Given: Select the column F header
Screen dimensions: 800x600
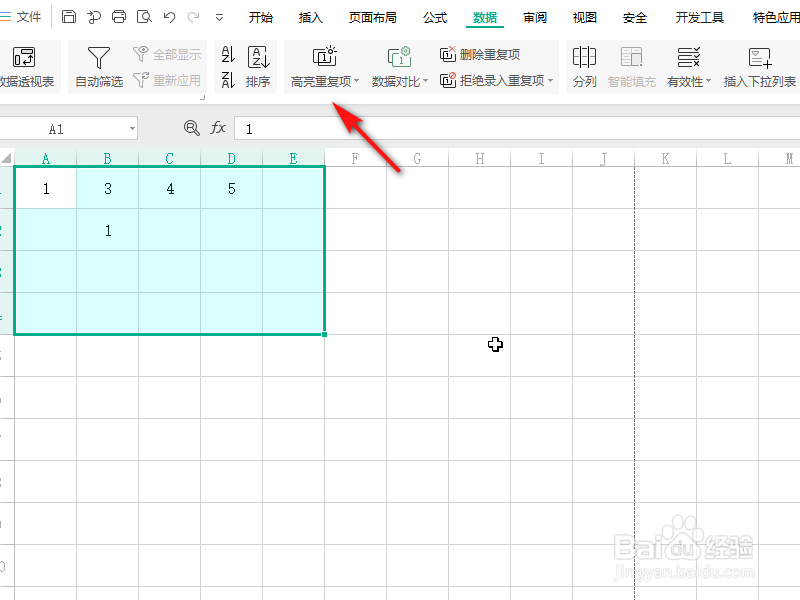Looking at the screenshot, I should click(x=355, y=158).
